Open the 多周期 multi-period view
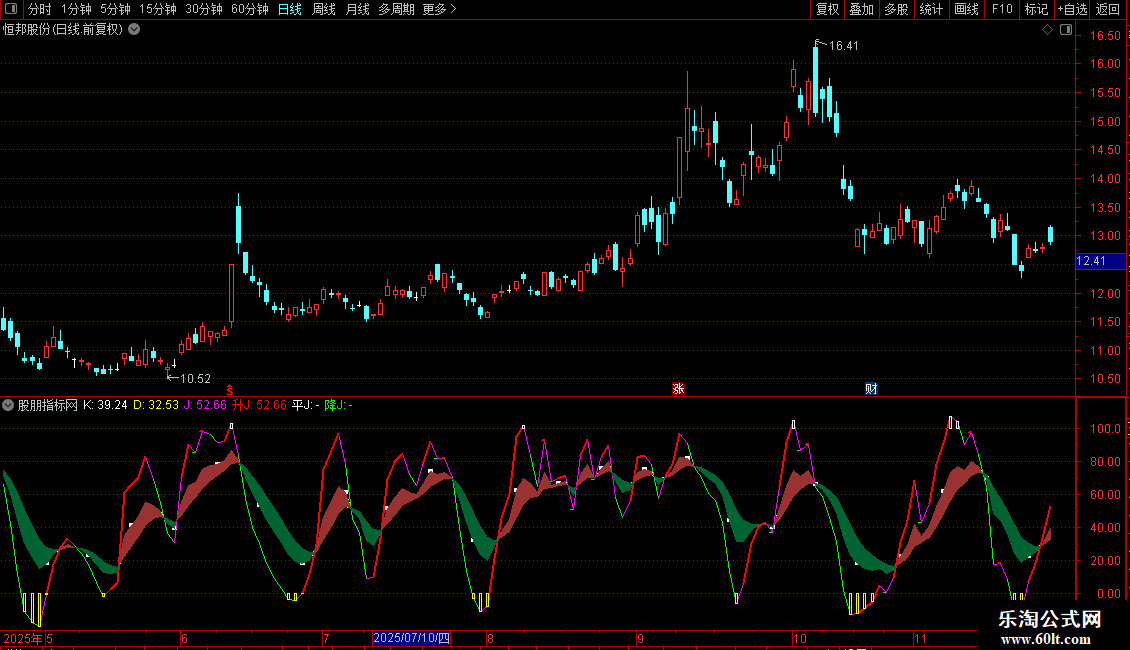1130x650 pixels. [396, 9]
